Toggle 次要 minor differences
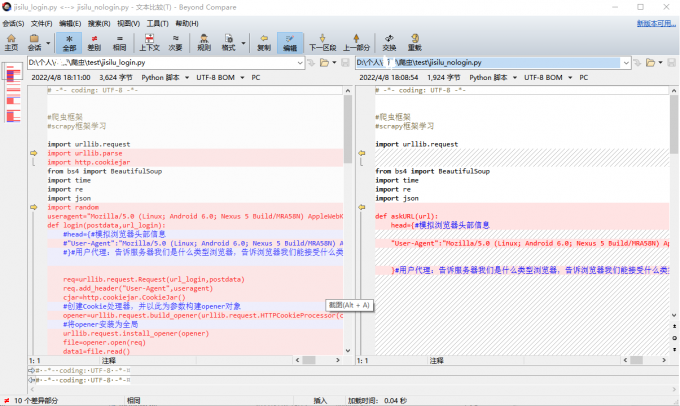This screenshot has height=406, width=680. (x=175, y=43)
